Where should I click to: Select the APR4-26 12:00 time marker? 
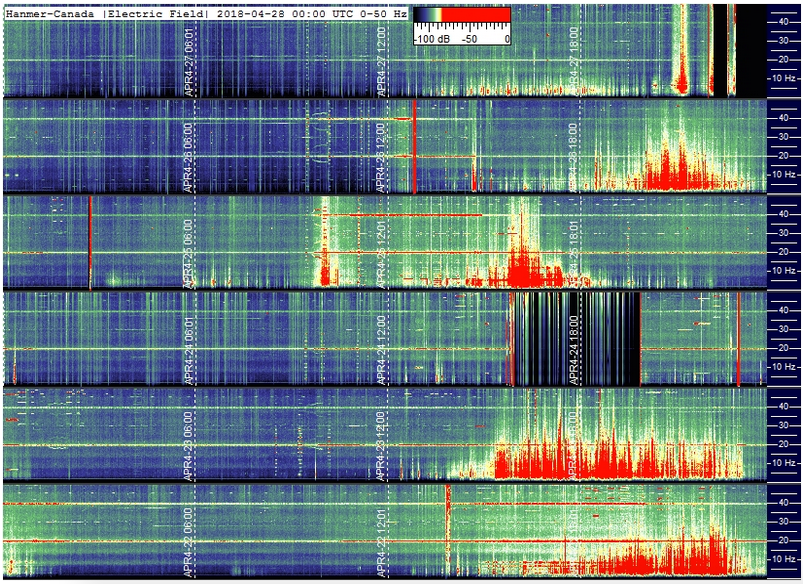coord(381,157)
